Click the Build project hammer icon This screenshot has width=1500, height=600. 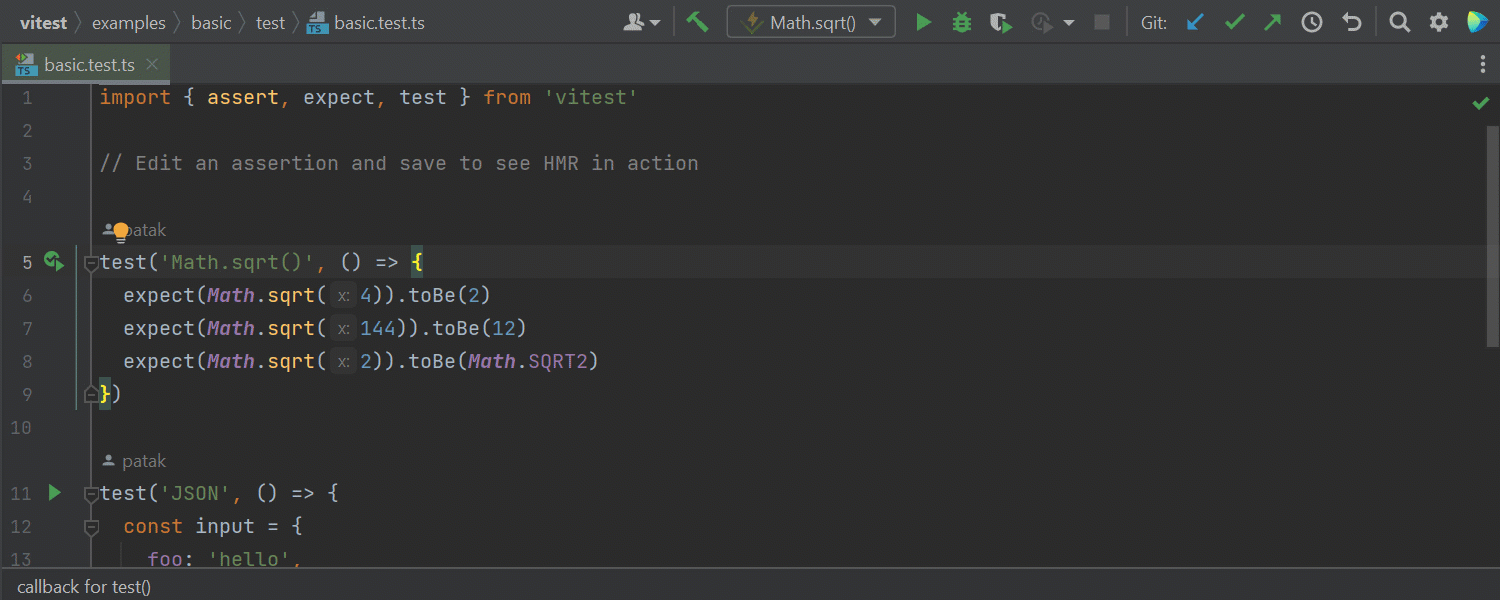[x=697, y=22]
